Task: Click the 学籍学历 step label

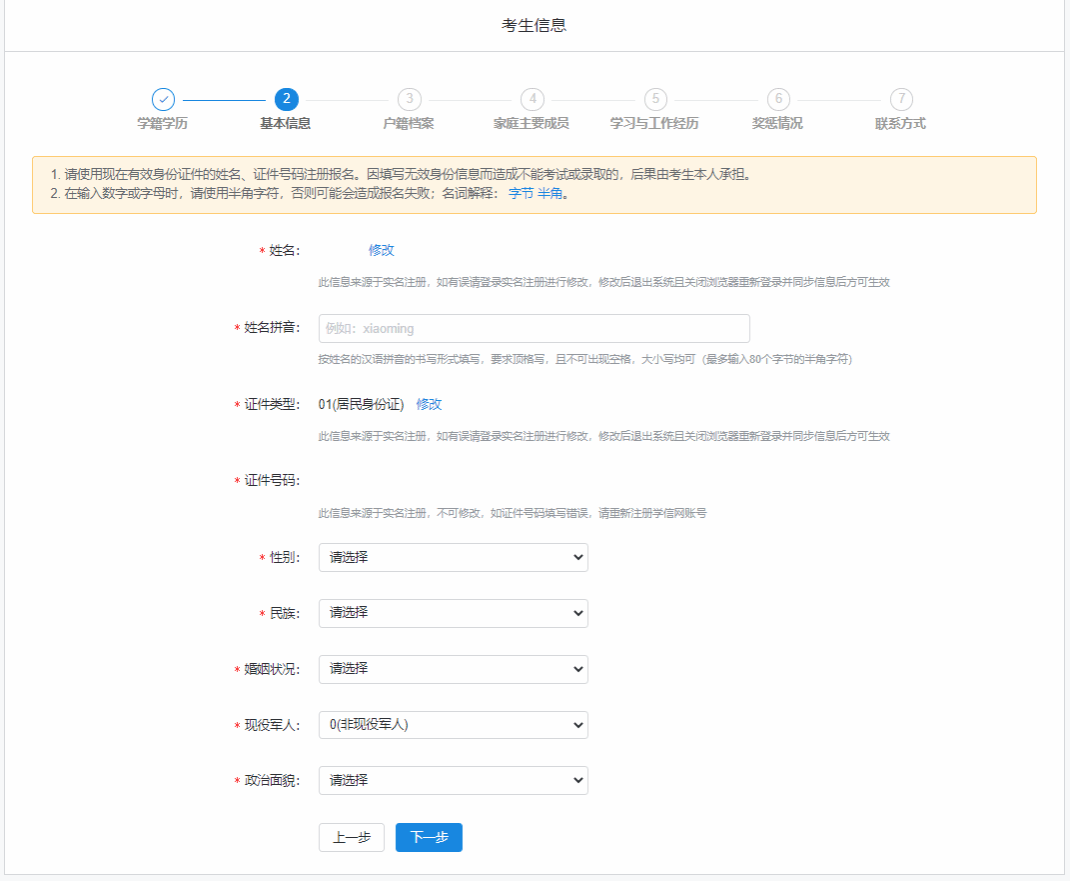Action: [163, 124]
